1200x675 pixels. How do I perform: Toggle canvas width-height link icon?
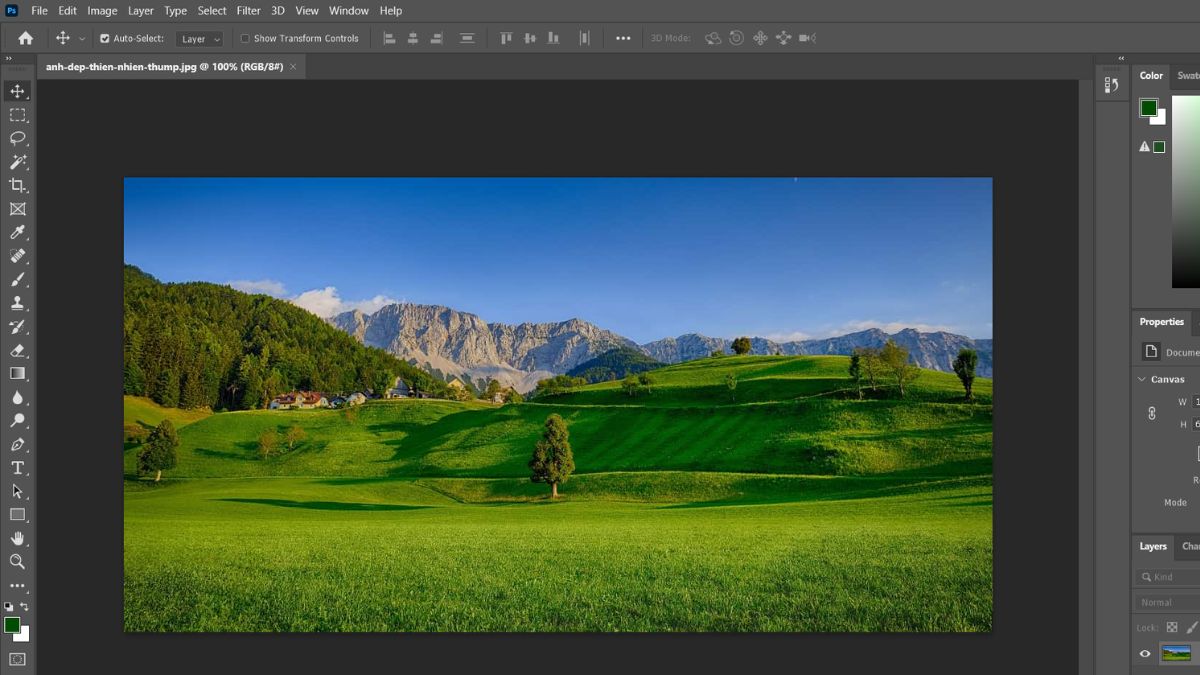click(x=1151, y=413)
